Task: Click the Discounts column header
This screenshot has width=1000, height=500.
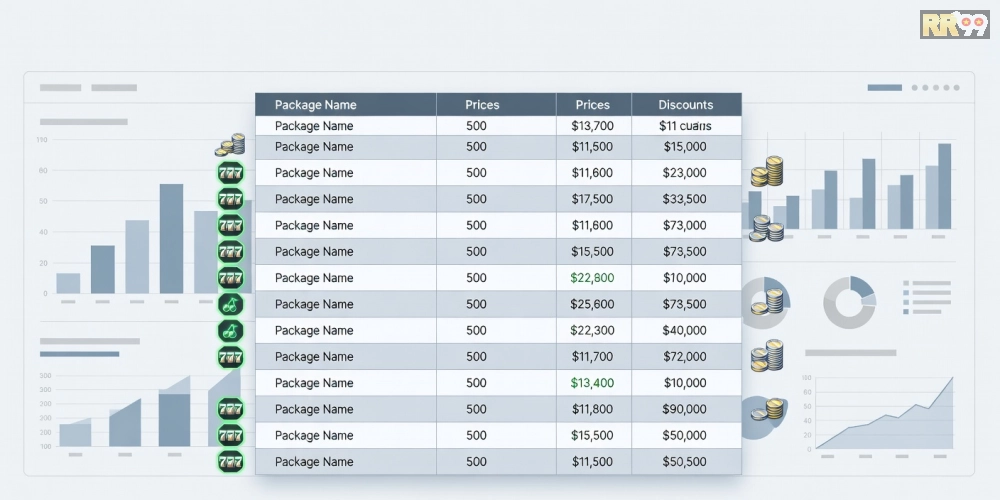Action: pyautogui.click(x=686, y=105)
